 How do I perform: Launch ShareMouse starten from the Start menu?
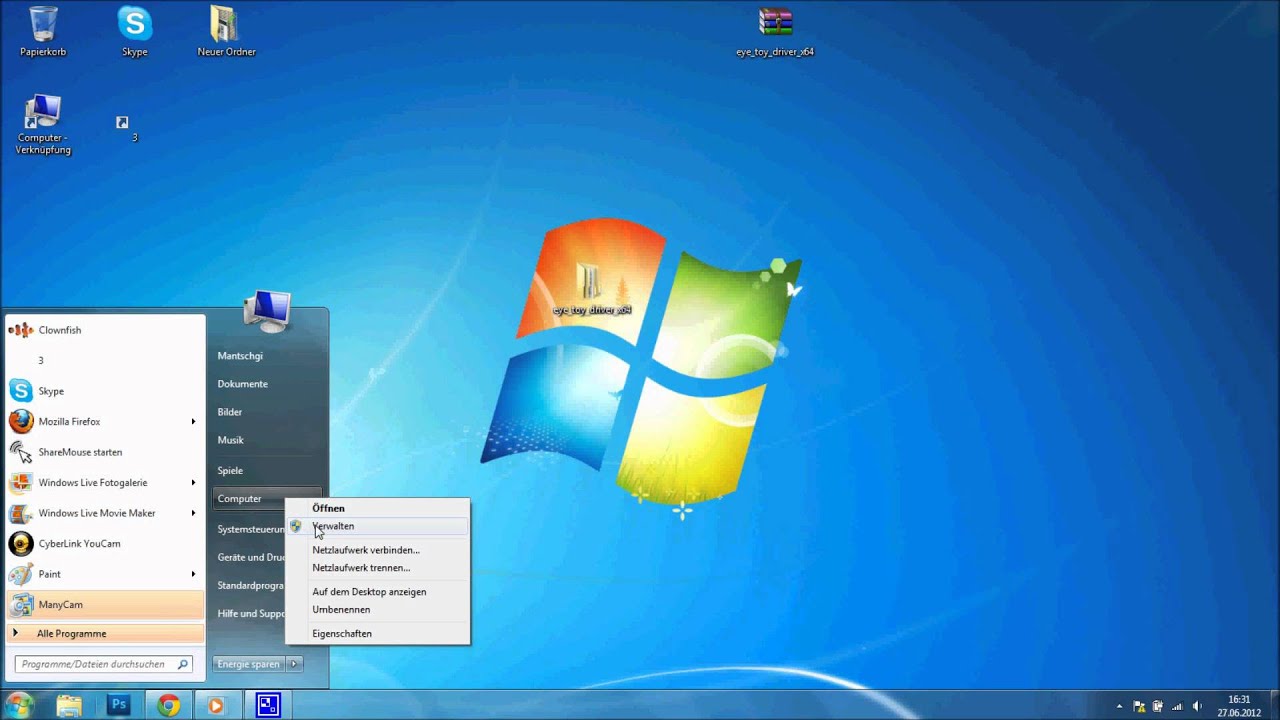pos(105,452)
